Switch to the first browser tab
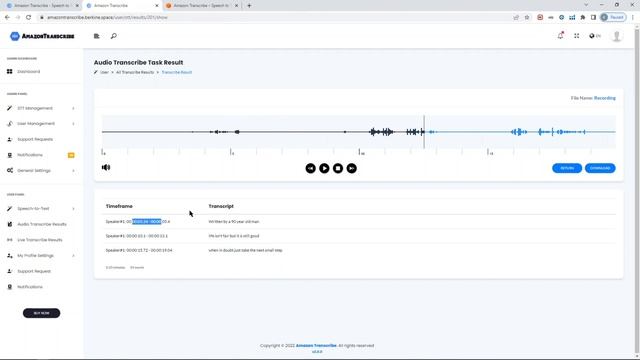 click(41, 6)
